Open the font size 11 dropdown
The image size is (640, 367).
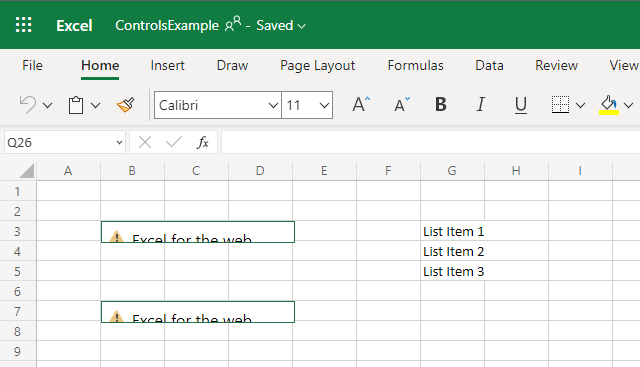point(324,105)
